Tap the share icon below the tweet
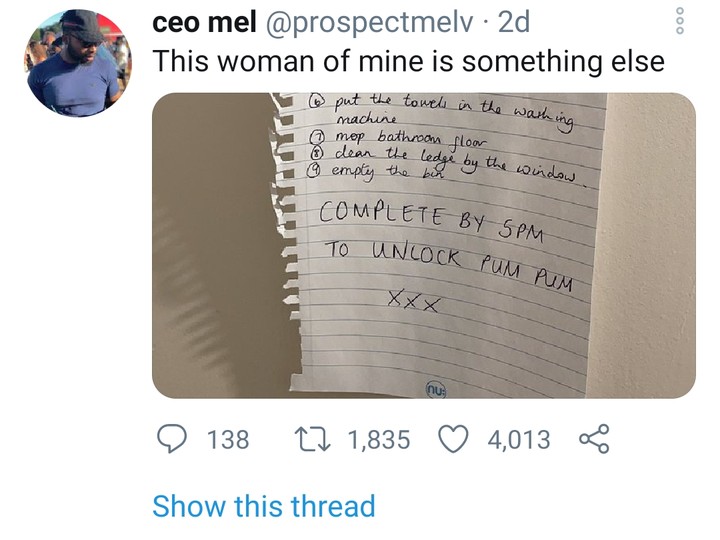The height and width of the screenshot is (540, 720). [x=594, y=439]
